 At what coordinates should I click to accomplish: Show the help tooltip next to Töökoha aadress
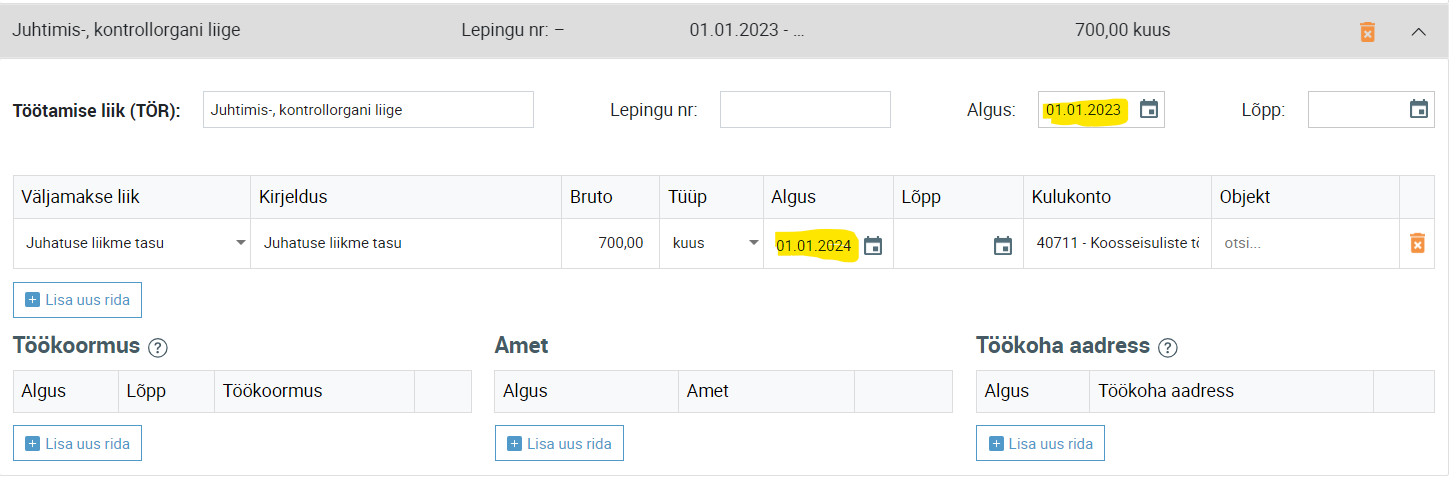[1168, 348]
